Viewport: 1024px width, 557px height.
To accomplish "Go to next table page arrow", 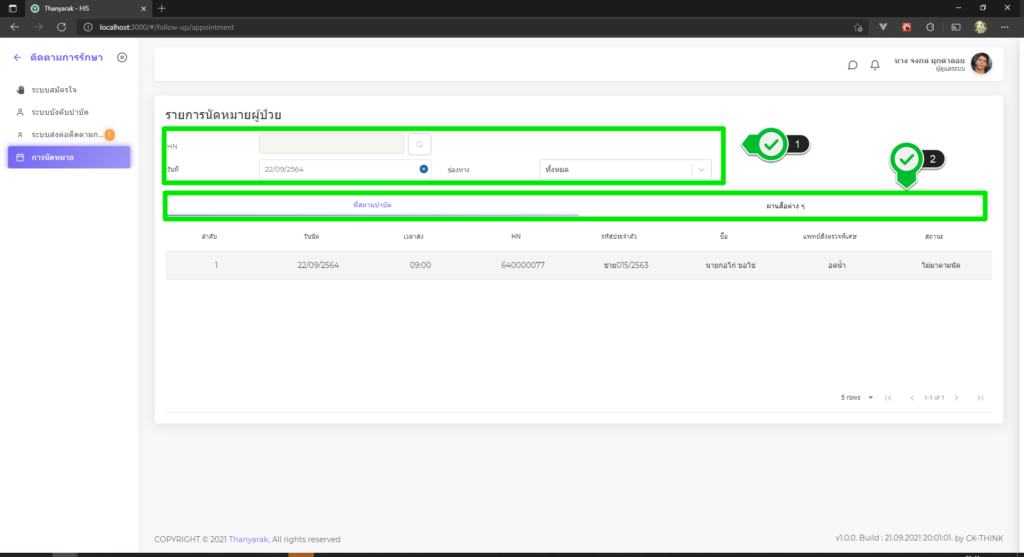I will click(956, 398).
